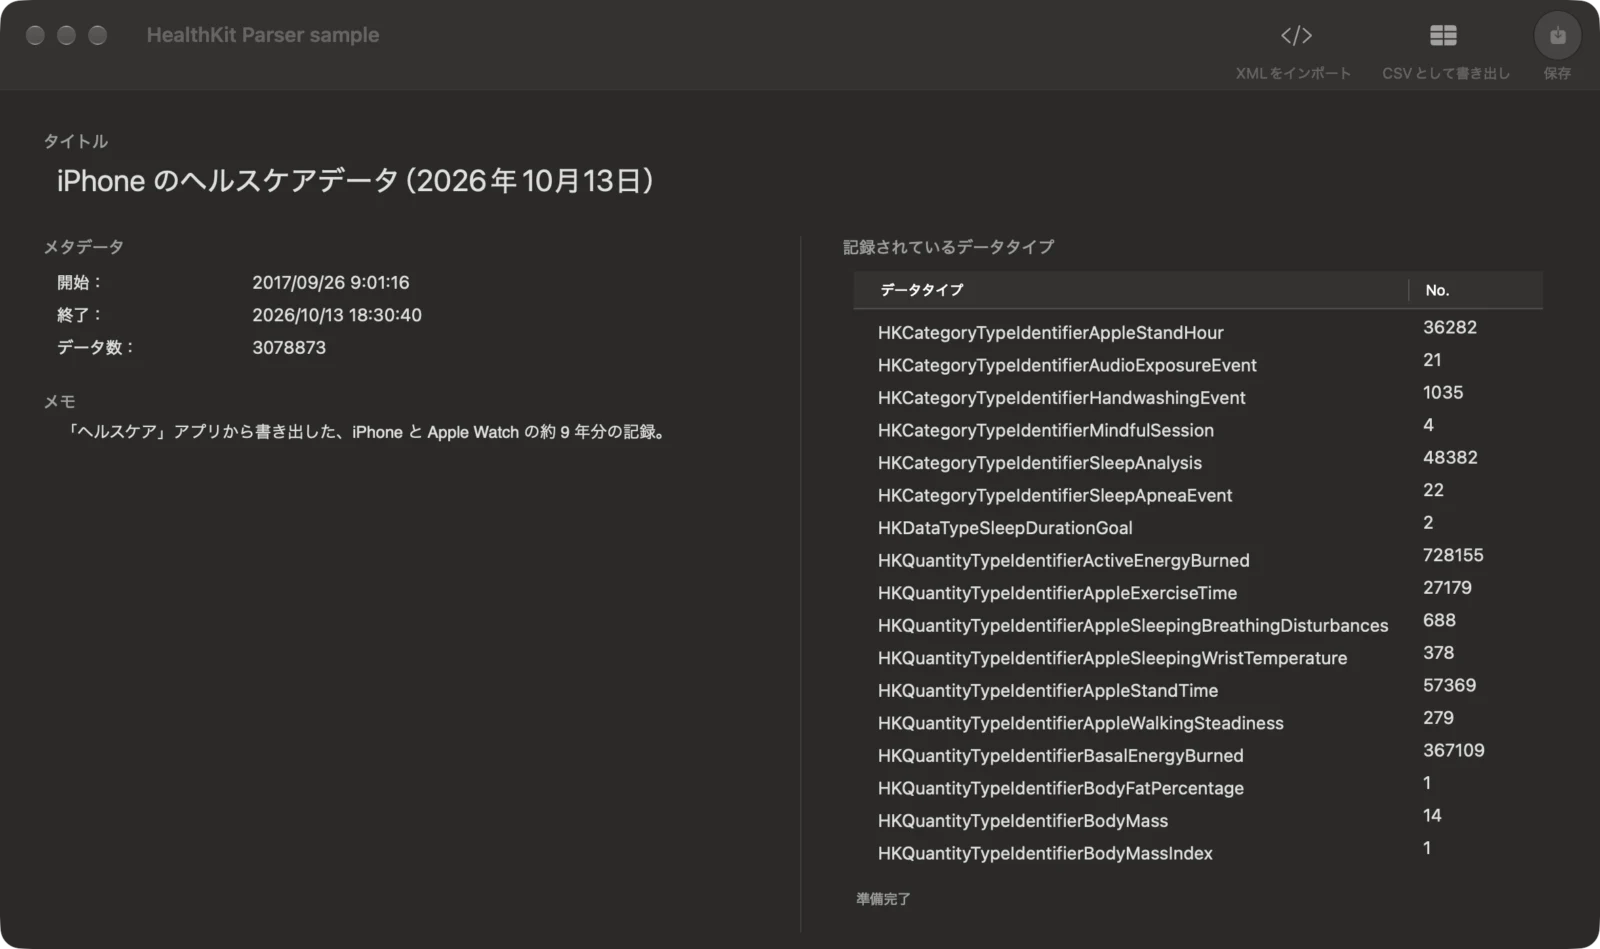Click the title field with iPhone のヘルスケアデータ
Screen dimensions: 1600x949
coord(355,181)
